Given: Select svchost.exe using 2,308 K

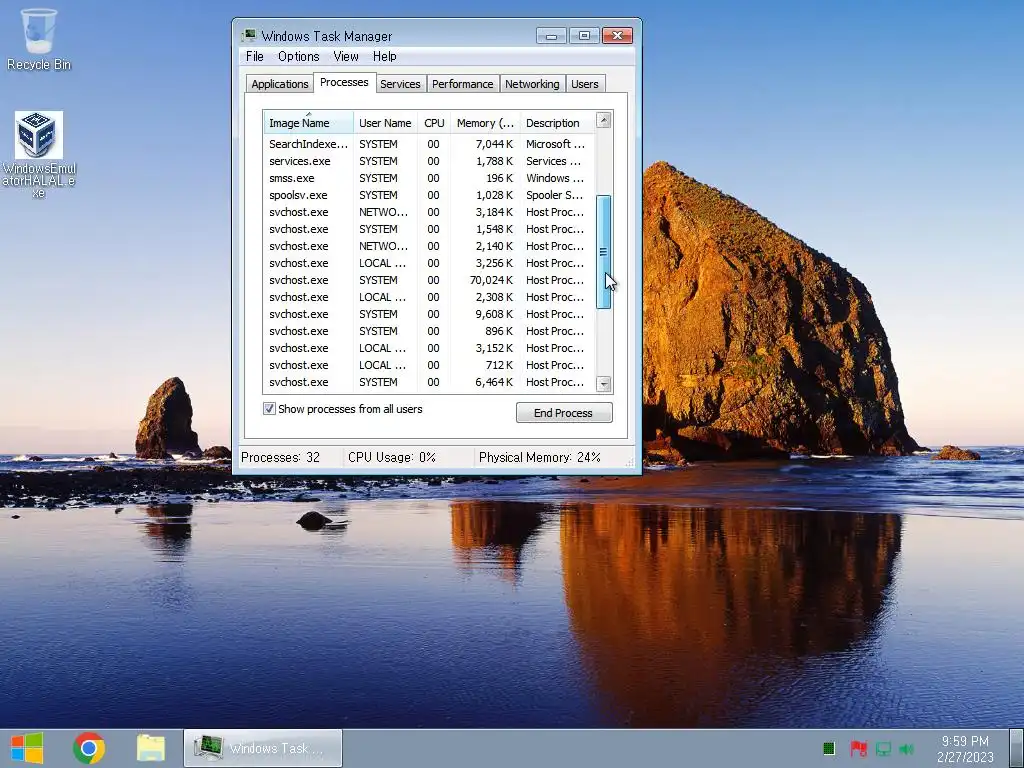Looking at the screenshot, I should point(429,296).
